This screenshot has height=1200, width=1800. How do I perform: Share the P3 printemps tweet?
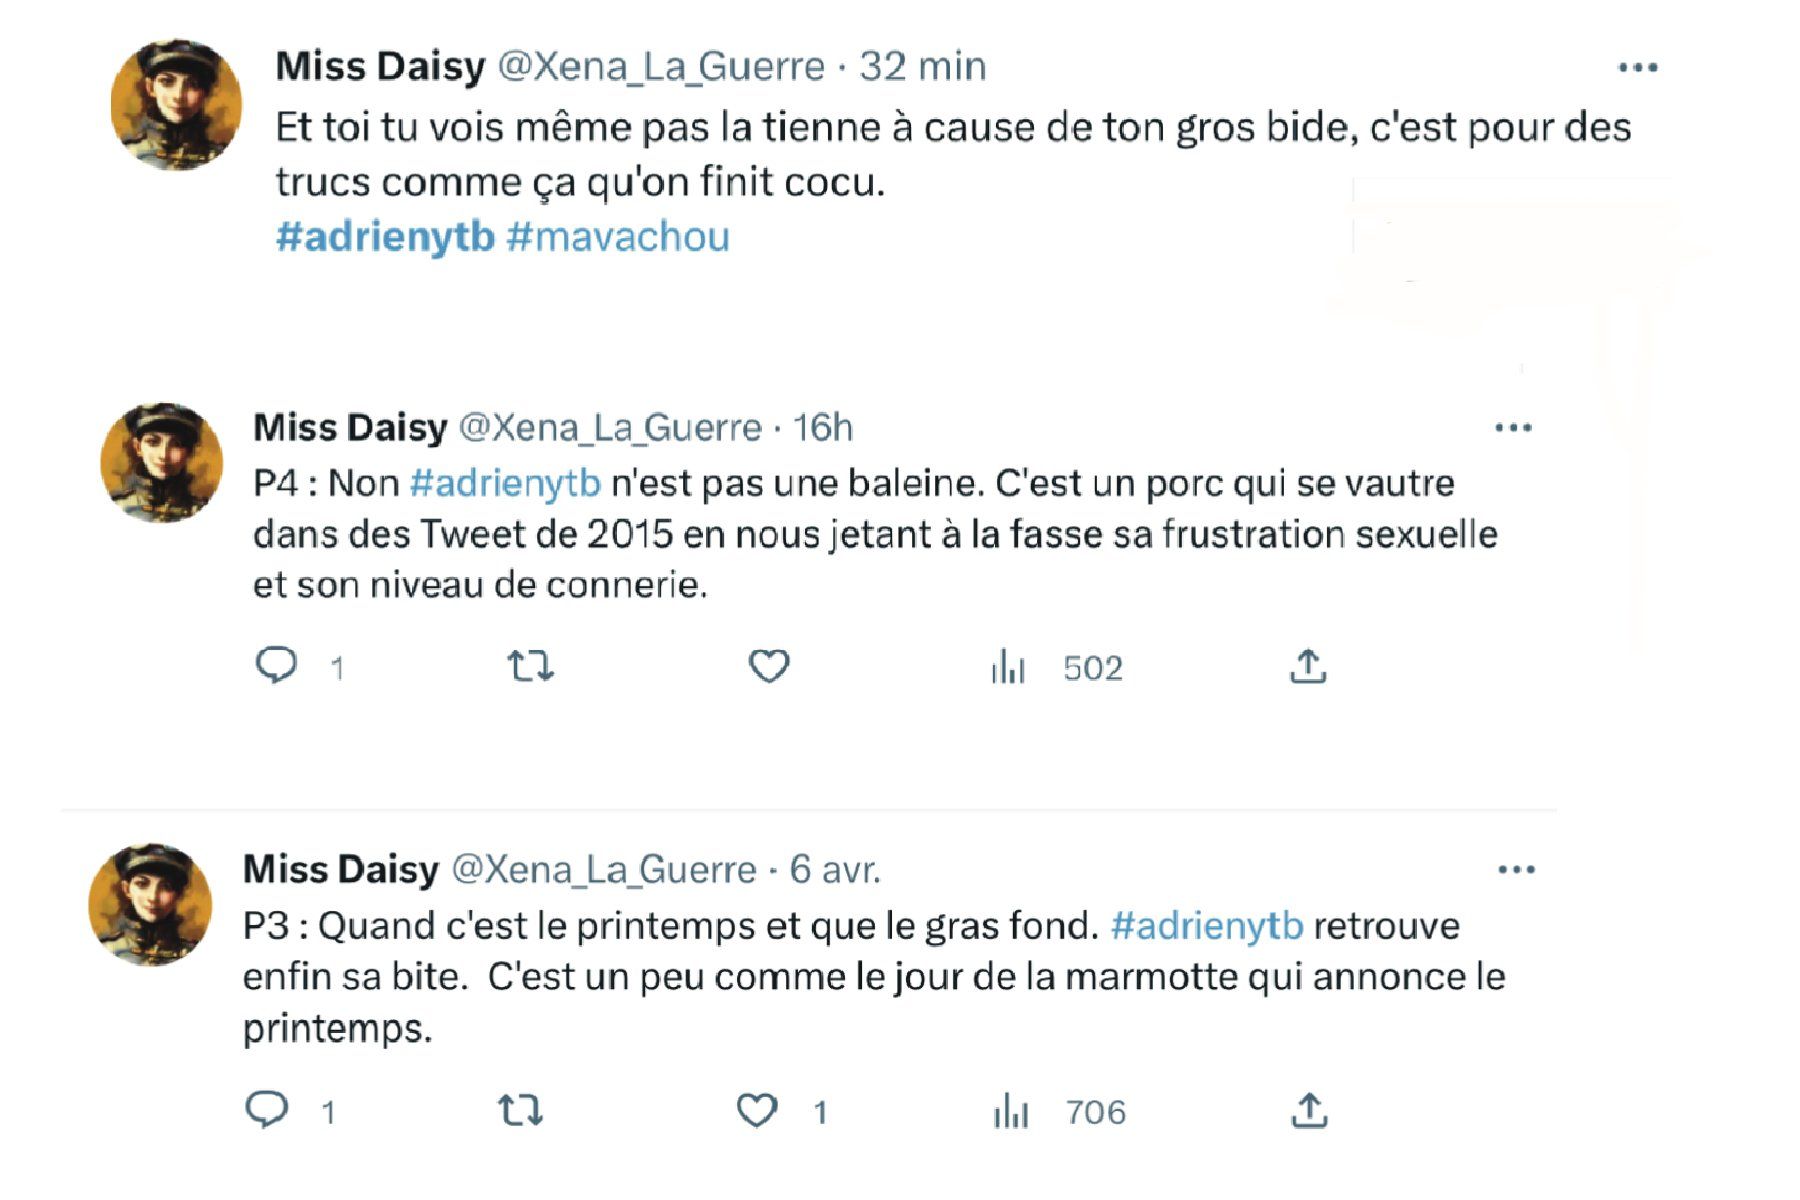click(1309, 1110)
